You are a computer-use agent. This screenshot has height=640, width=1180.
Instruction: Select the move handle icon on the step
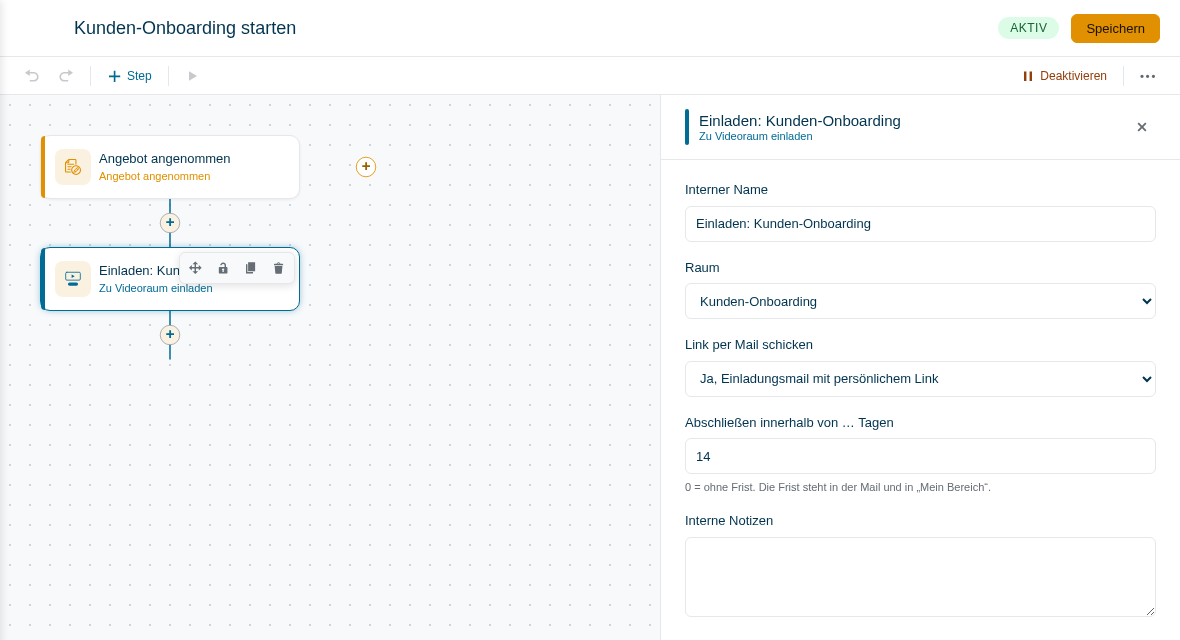point(195,268)
